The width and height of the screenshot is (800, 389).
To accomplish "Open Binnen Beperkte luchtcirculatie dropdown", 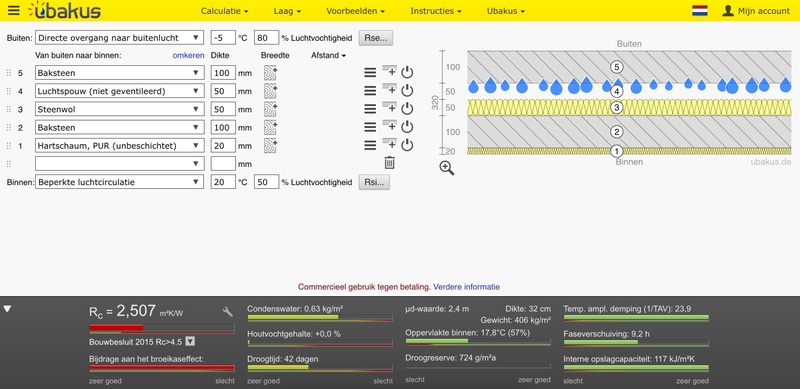I will click(119, 182).
